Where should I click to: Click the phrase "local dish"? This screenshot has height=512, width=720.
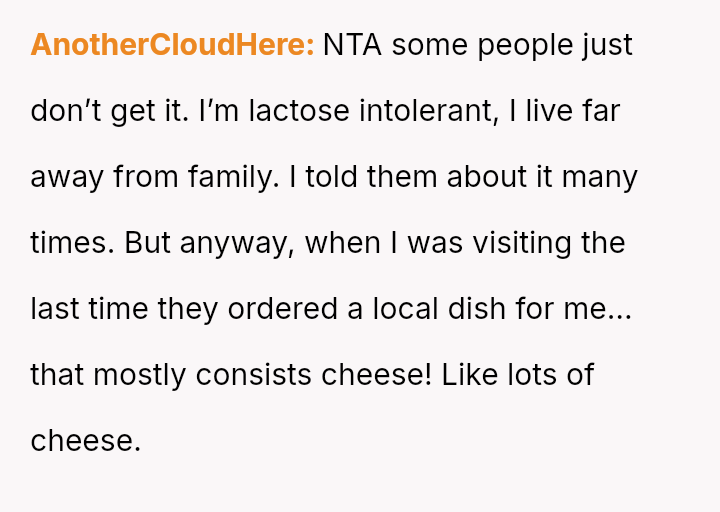click(436, 309)
